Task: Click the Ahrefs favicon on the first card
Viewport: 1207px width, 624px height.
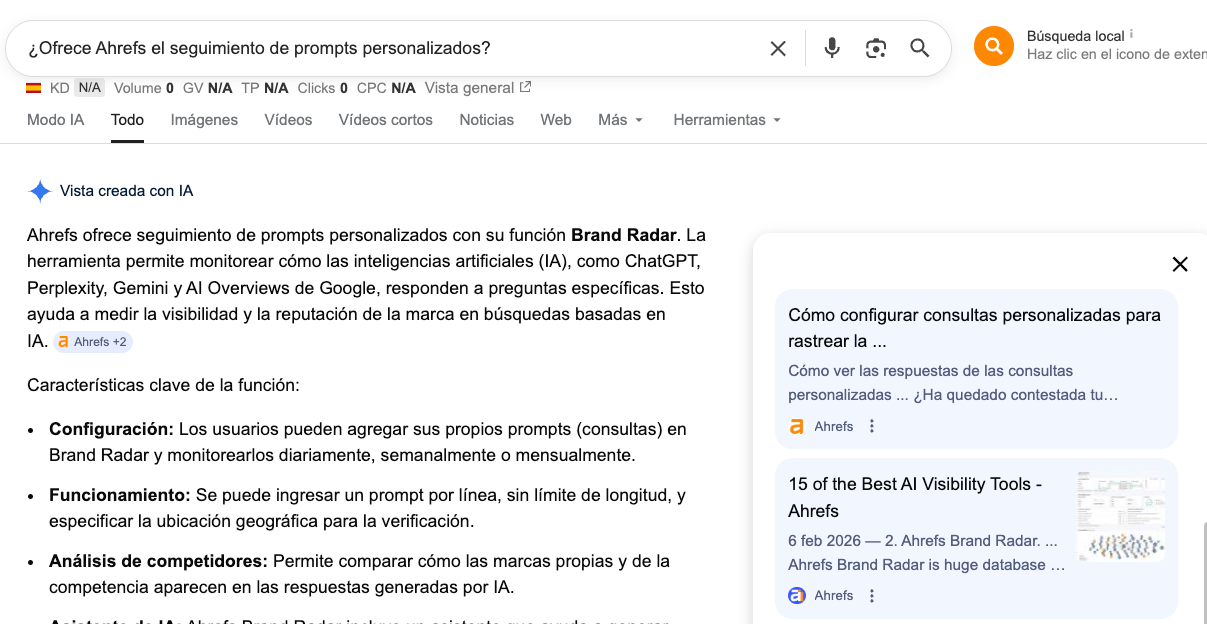Action: click(x=796, y=425)
